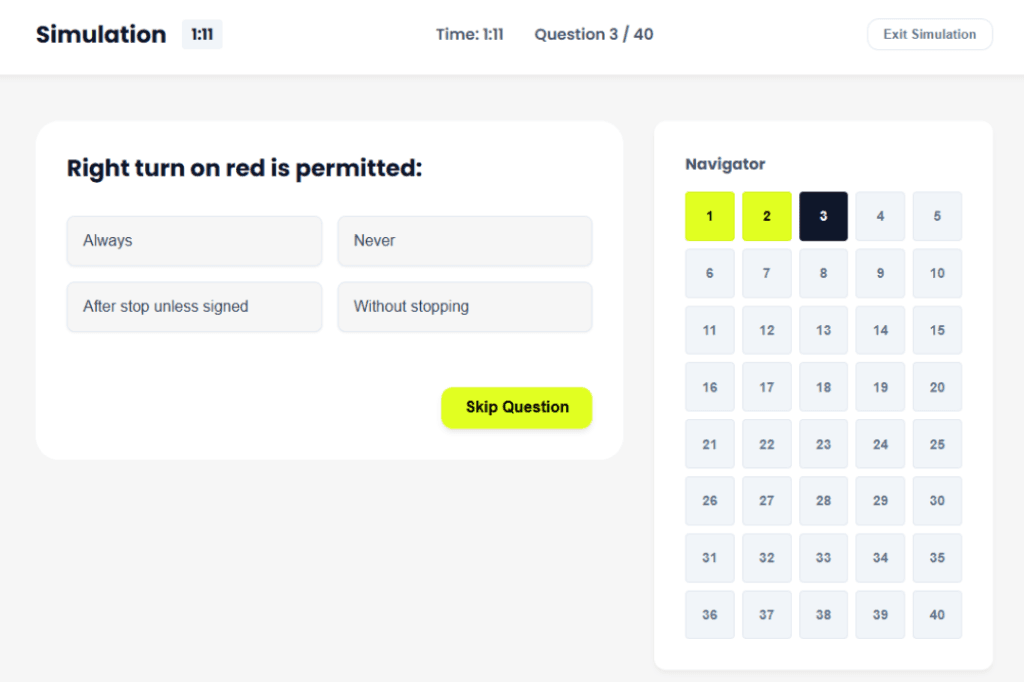Go to question 10 in navigator
The height and width of the screenshot is (682, 1024).
pos(937,273)
